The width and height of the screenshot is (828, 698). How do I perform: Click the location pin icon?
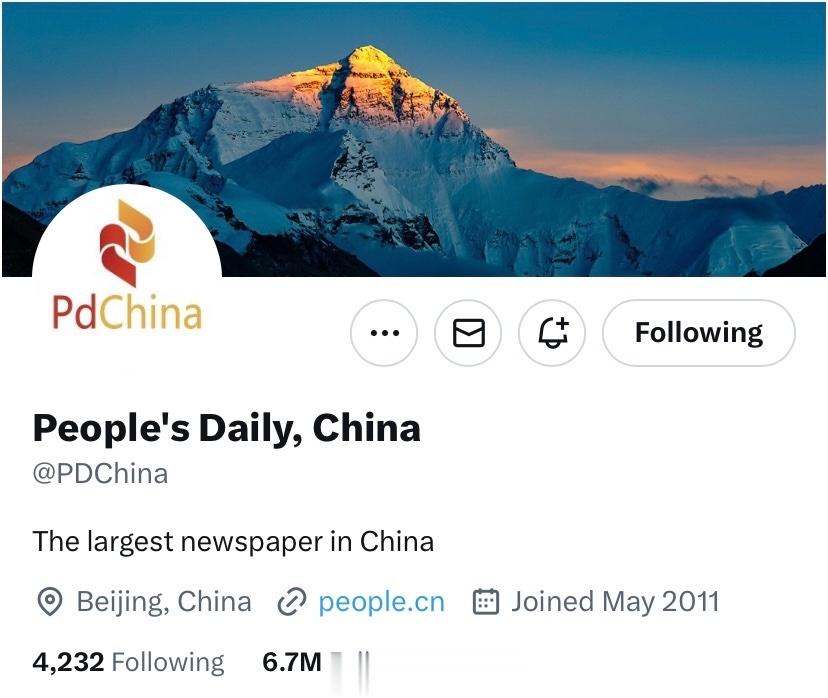[50, 602]
